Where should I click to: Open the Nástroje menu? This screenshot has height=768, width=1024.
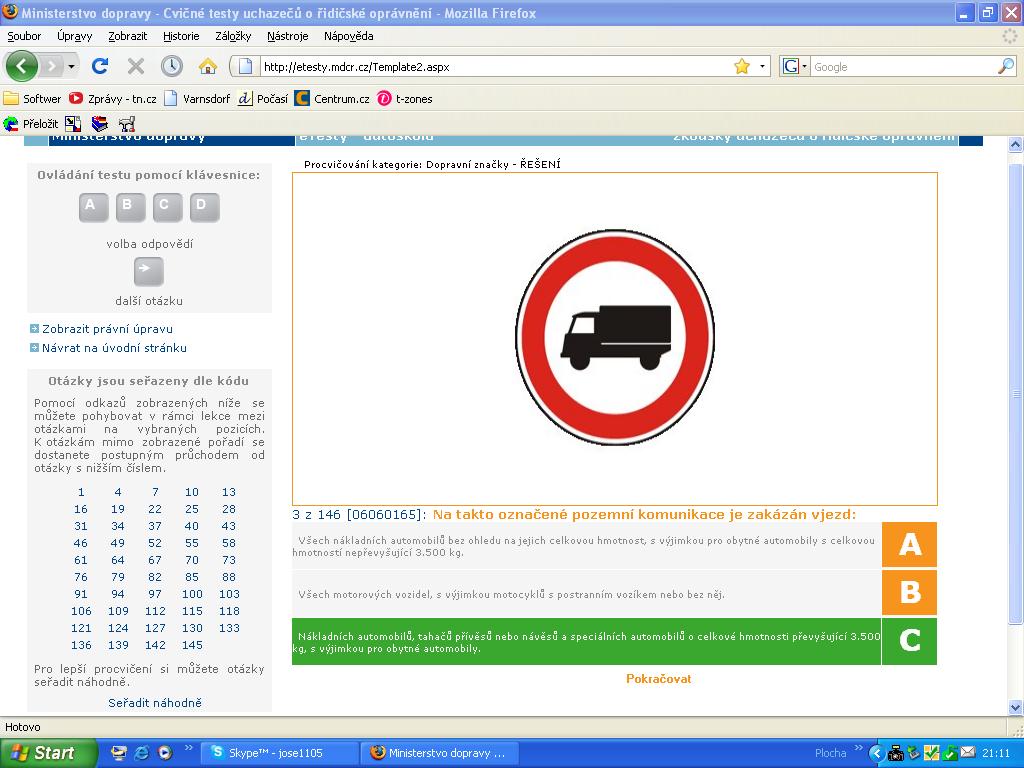click(288, 36)
